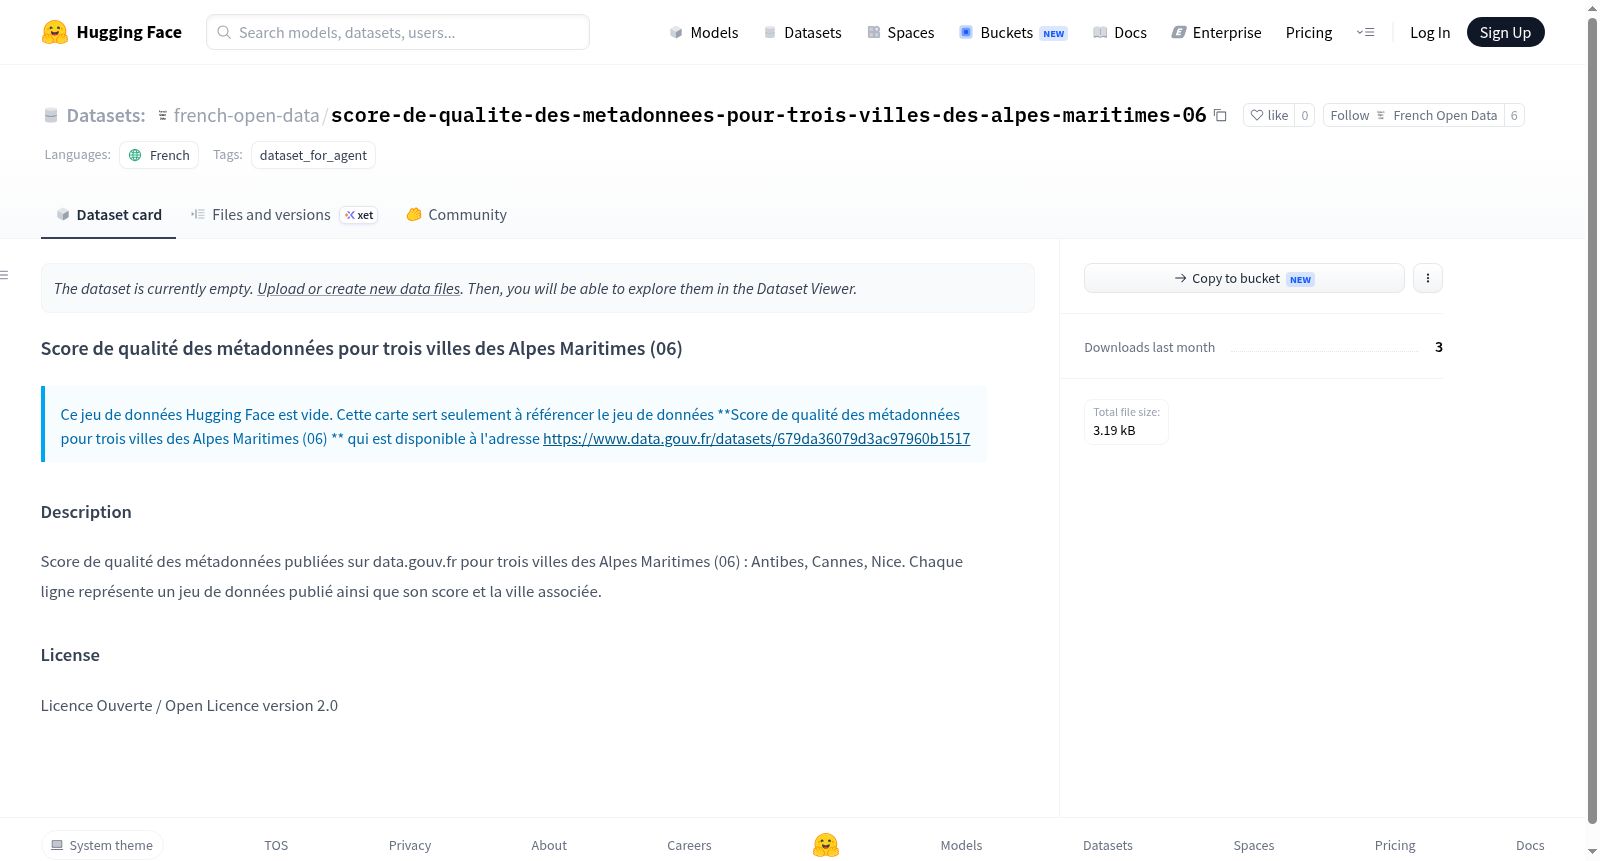The width and height of the screenshot is (1600, 861).
Task: Click the Downloads last month label
Action: tap(1150, 347)
